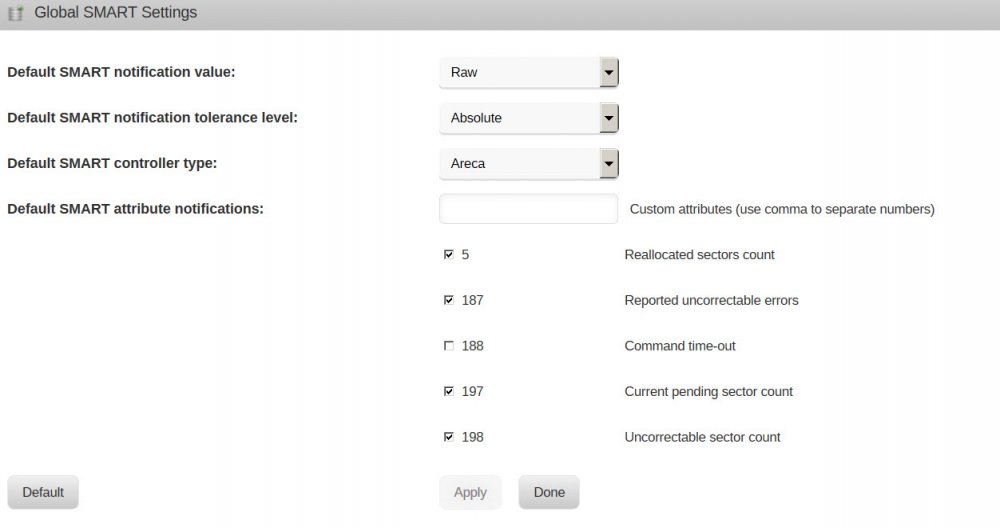Uncheck attribute 198 Uncorrectable sector count
Image resolution: width=1000 pixels, height=528 pixels.
point(449,437)
